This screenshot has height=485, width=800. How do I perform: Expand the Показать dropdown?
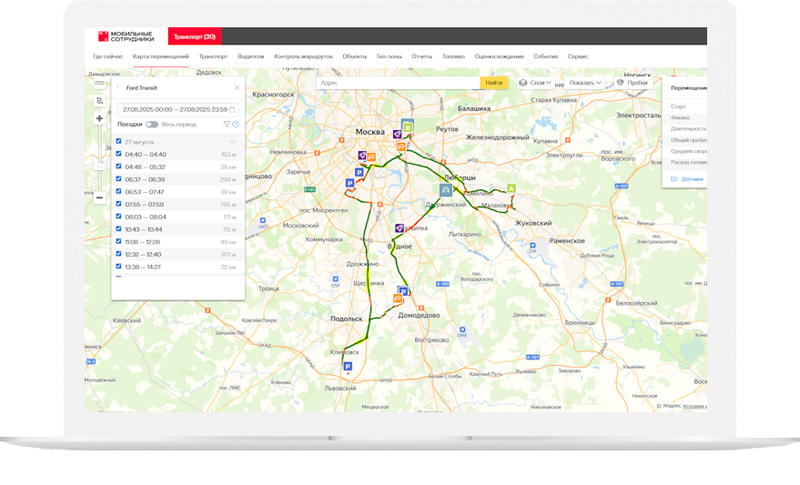(x=587, y=83)
